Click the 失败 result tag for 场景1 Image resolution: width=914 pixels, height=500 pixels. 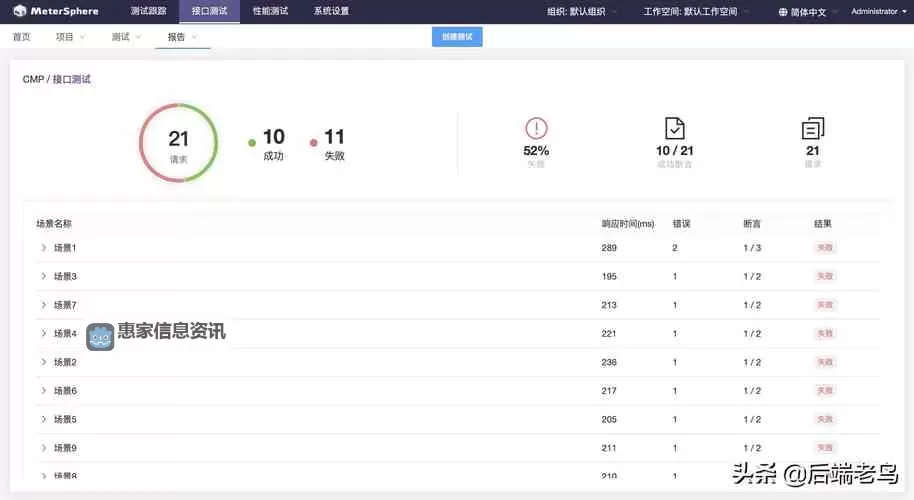tap(825, 247)
